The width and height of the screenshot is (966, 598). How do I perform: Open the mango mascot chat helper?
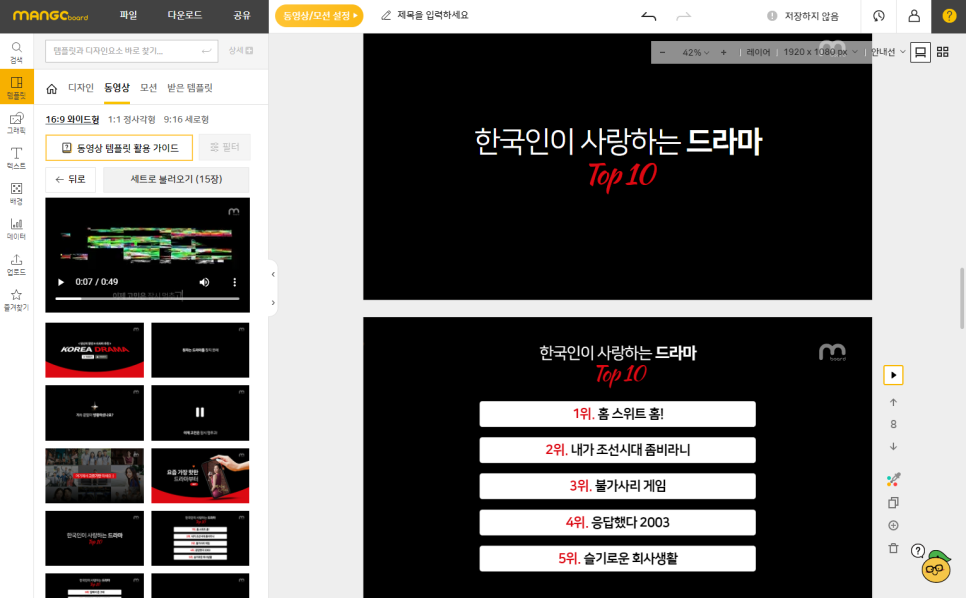click(x=936, y=567)
